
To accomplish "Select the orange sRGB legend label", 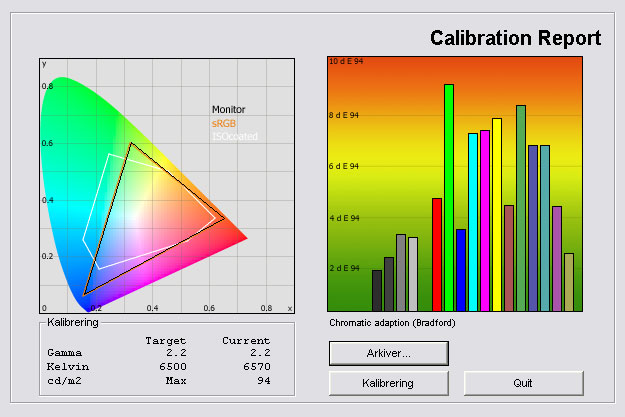I will [224, 122].
